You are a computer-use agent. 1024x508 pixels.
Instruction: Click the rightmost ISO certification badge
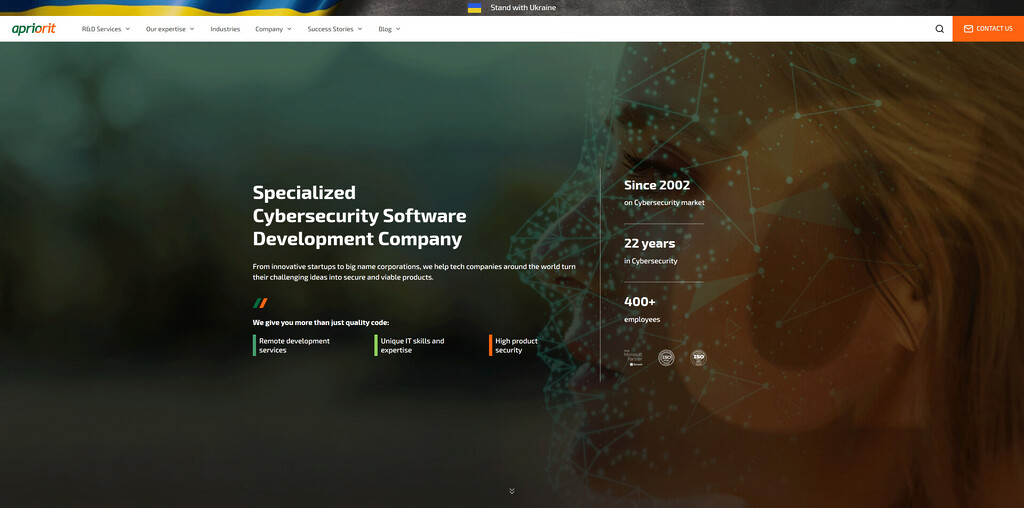pos(699,358)
